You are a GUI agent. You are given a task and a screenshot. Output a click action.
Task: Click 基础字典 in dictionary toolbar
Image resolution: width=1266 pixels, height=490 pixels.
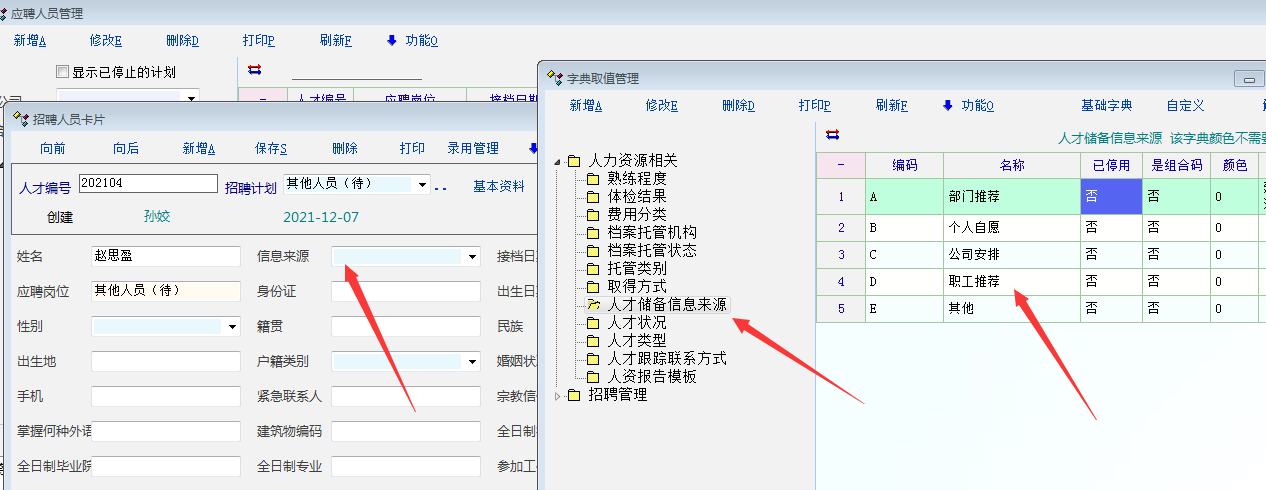[x=1106, y=105]
